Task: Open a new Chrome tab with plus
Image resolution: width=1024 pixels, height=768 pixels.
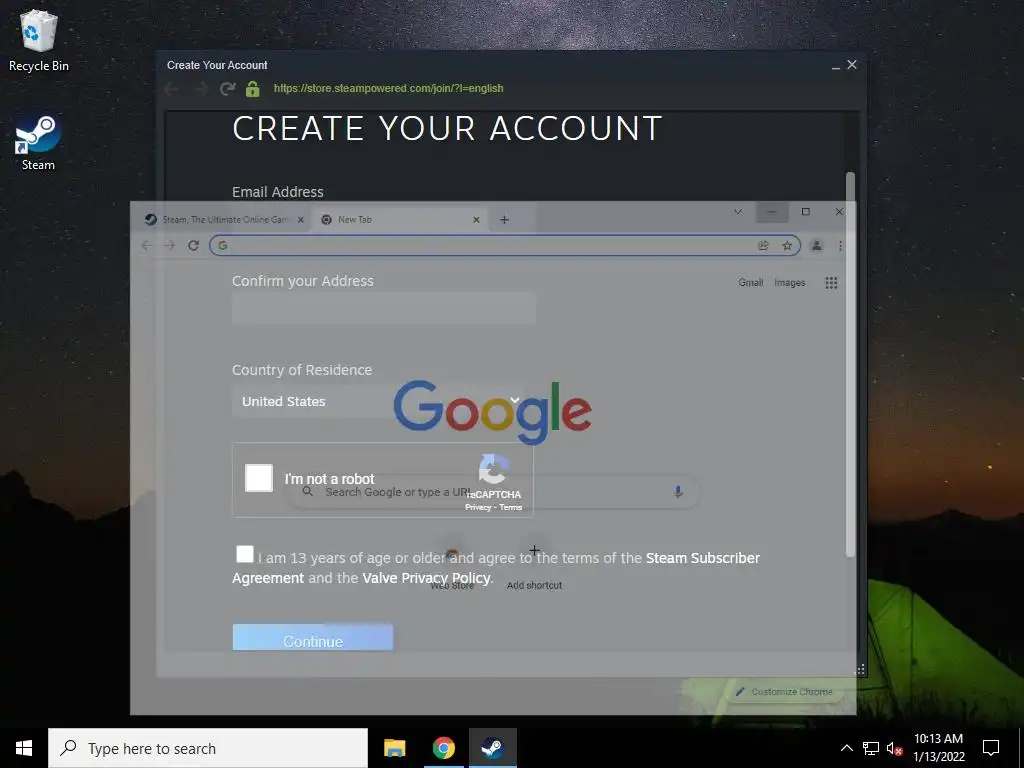Action: [x=504, y=220]
